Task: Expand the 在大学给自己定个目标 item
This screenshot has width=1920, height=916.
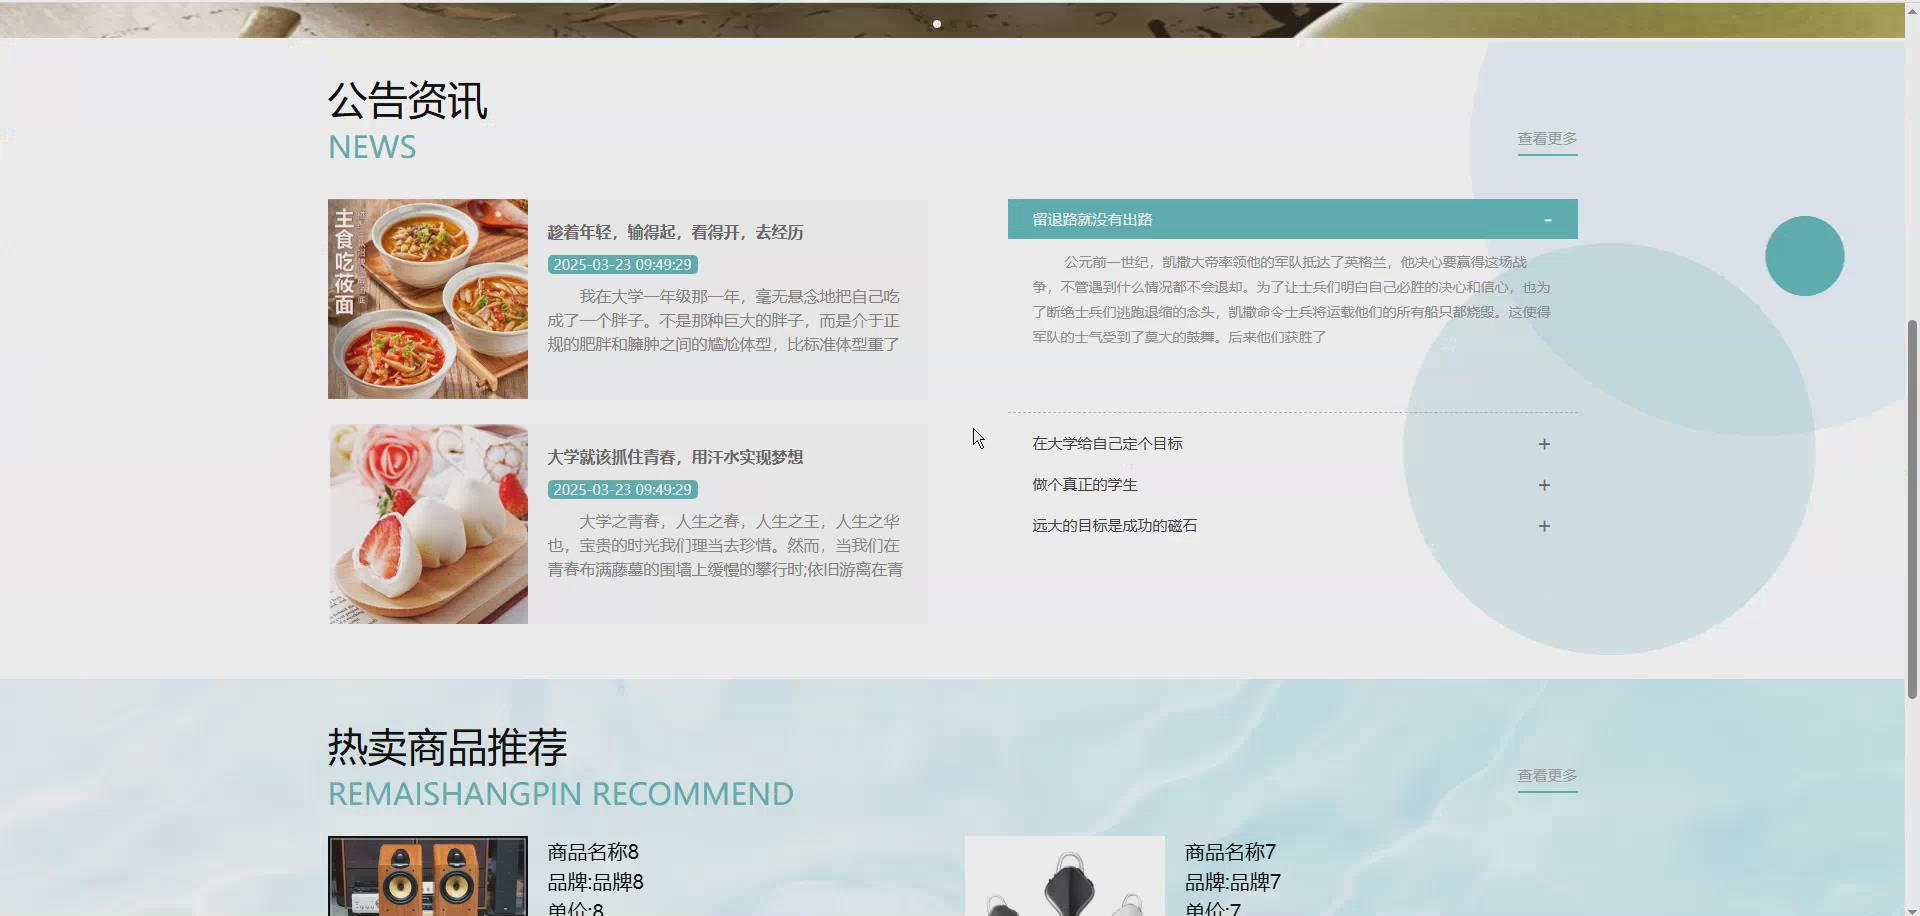Action: (x=1544, y=443)
